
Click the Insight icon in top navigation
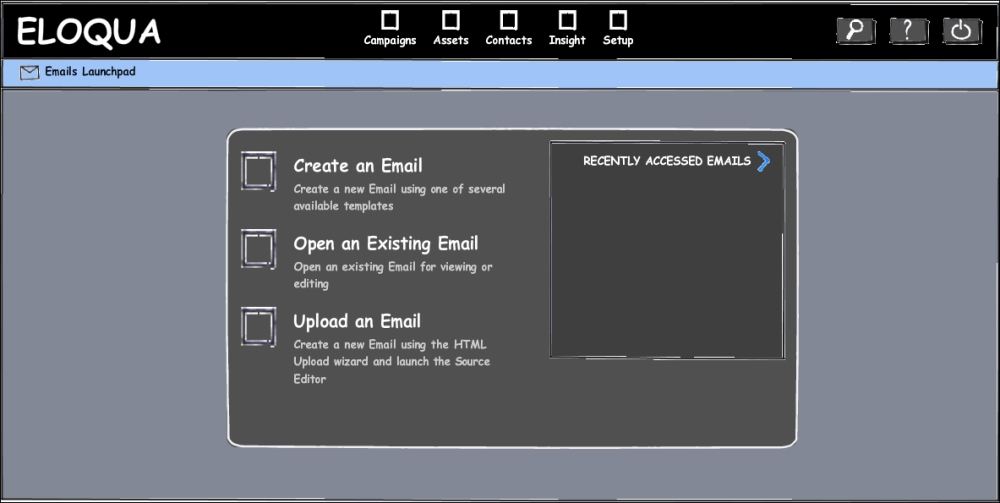point(567,20)
